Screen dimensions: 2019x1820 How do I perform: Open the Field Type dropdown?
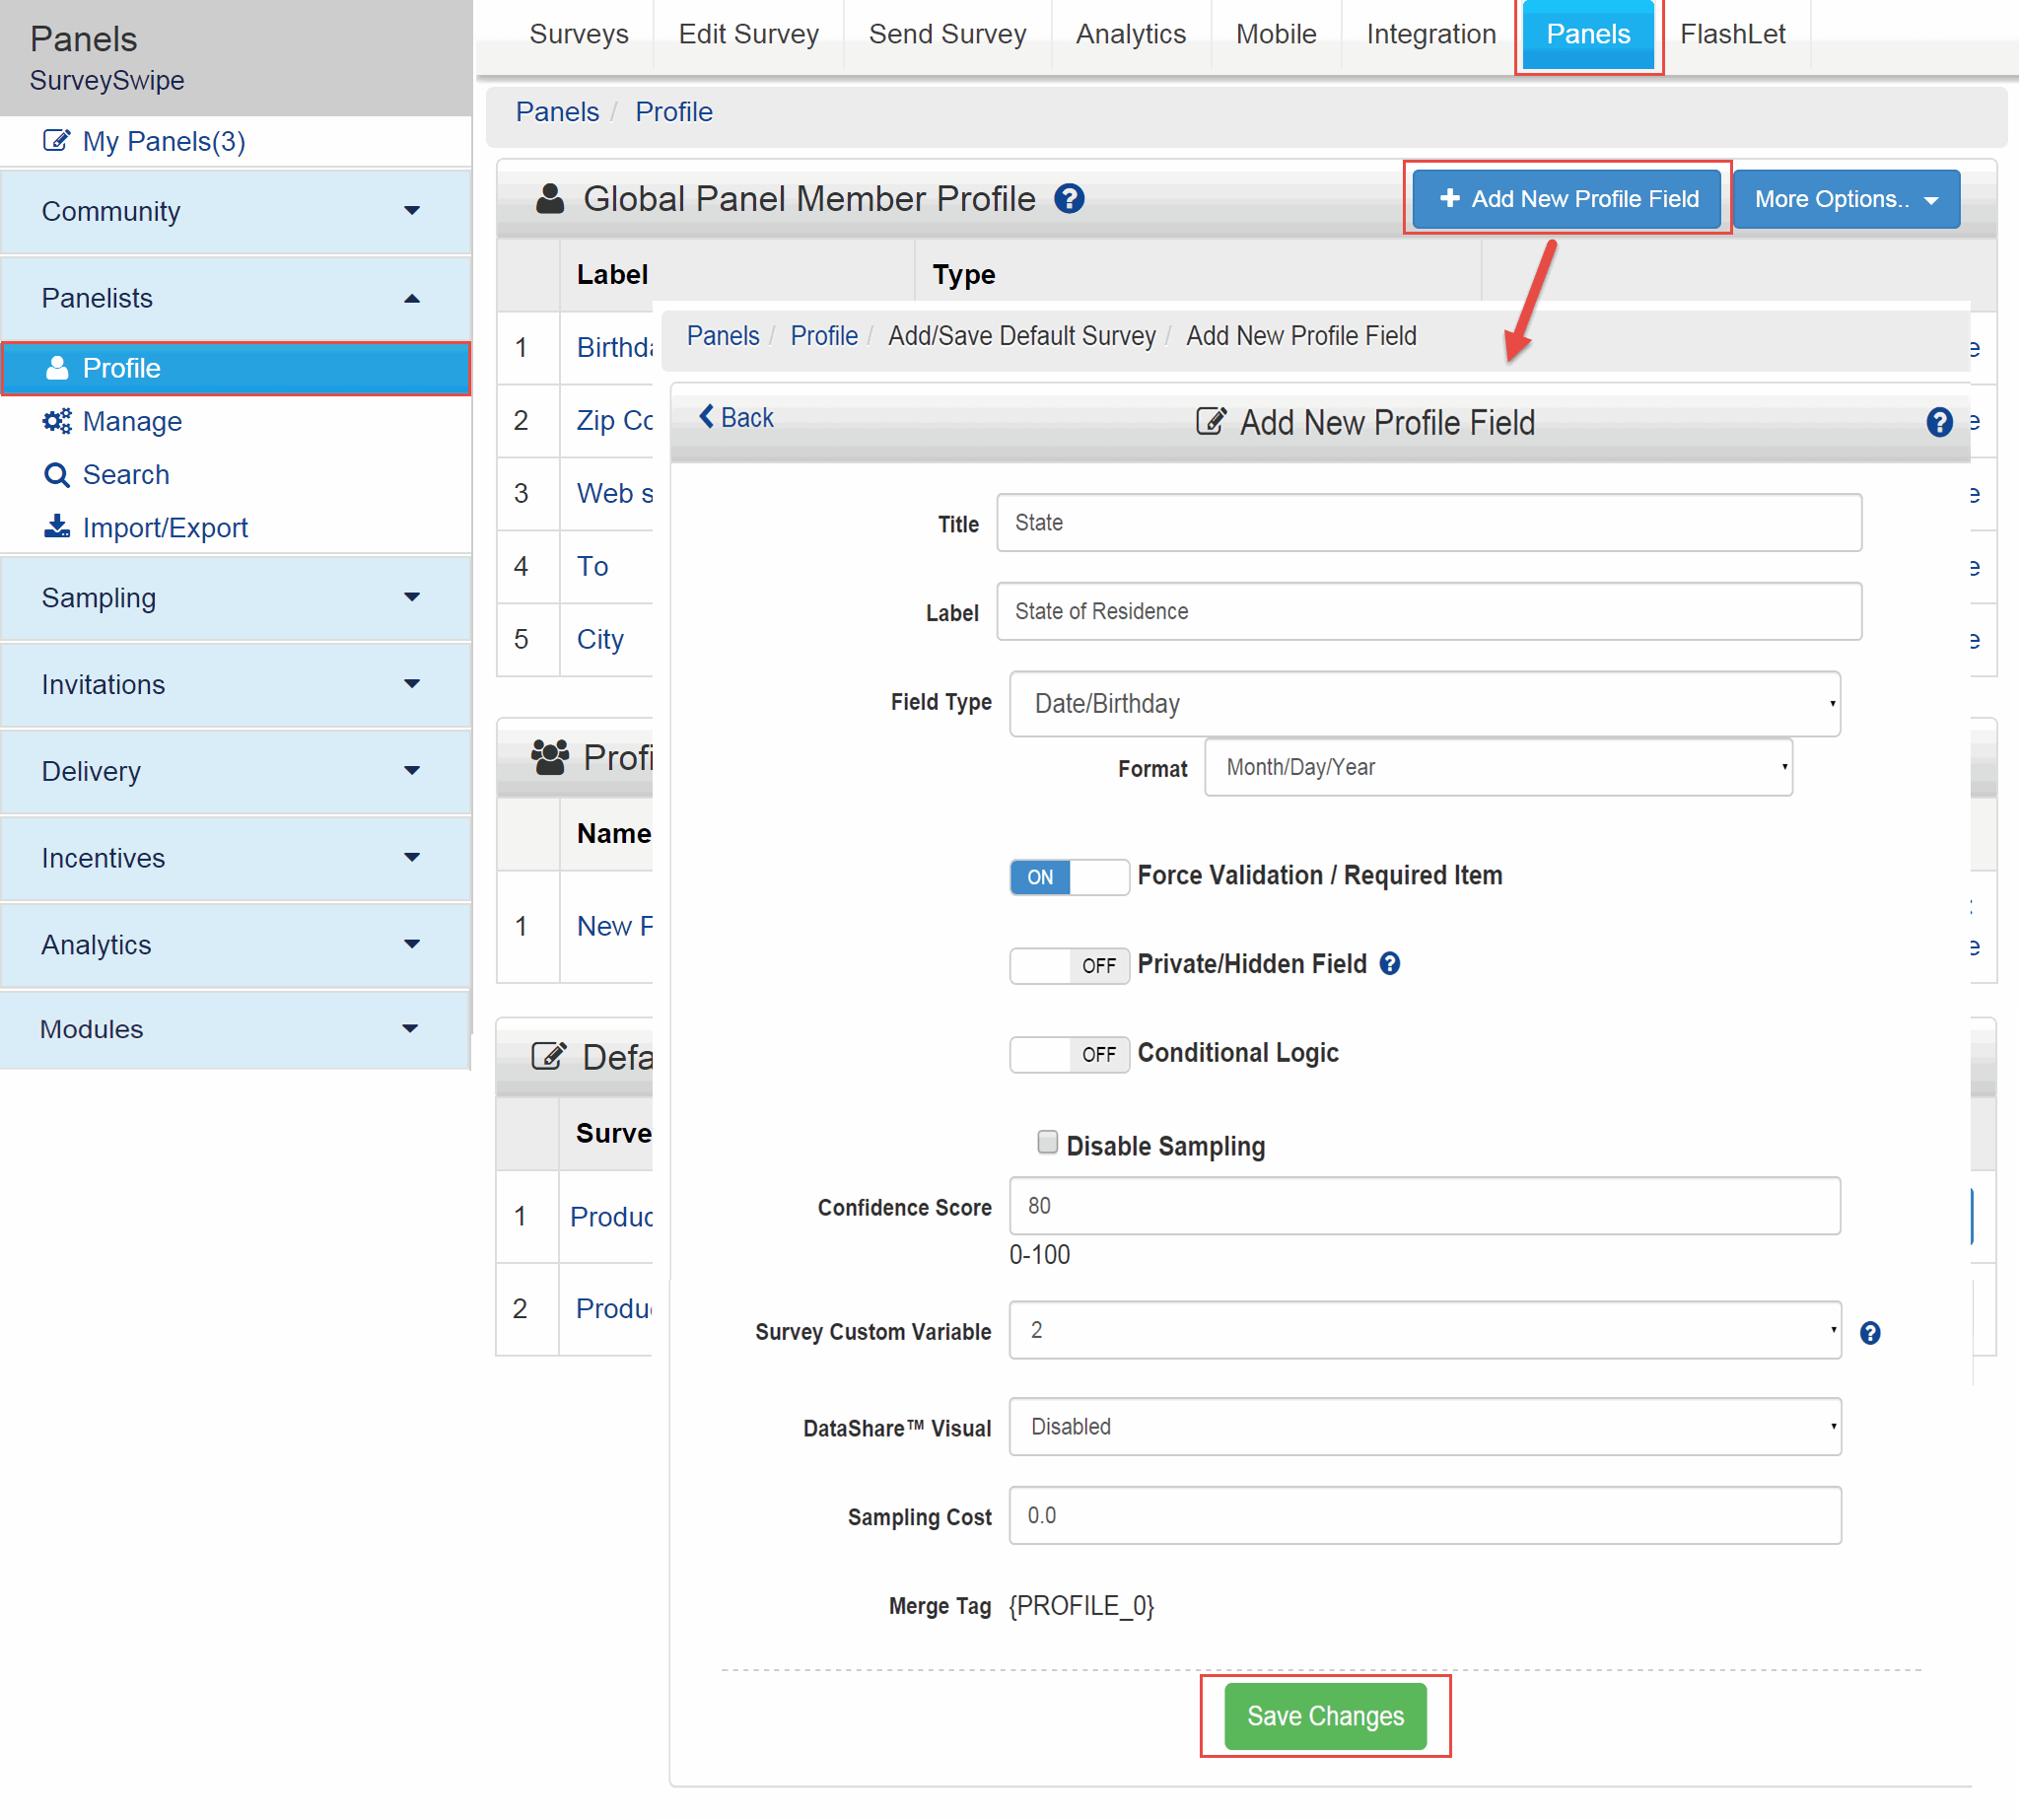pos(1423,703)
